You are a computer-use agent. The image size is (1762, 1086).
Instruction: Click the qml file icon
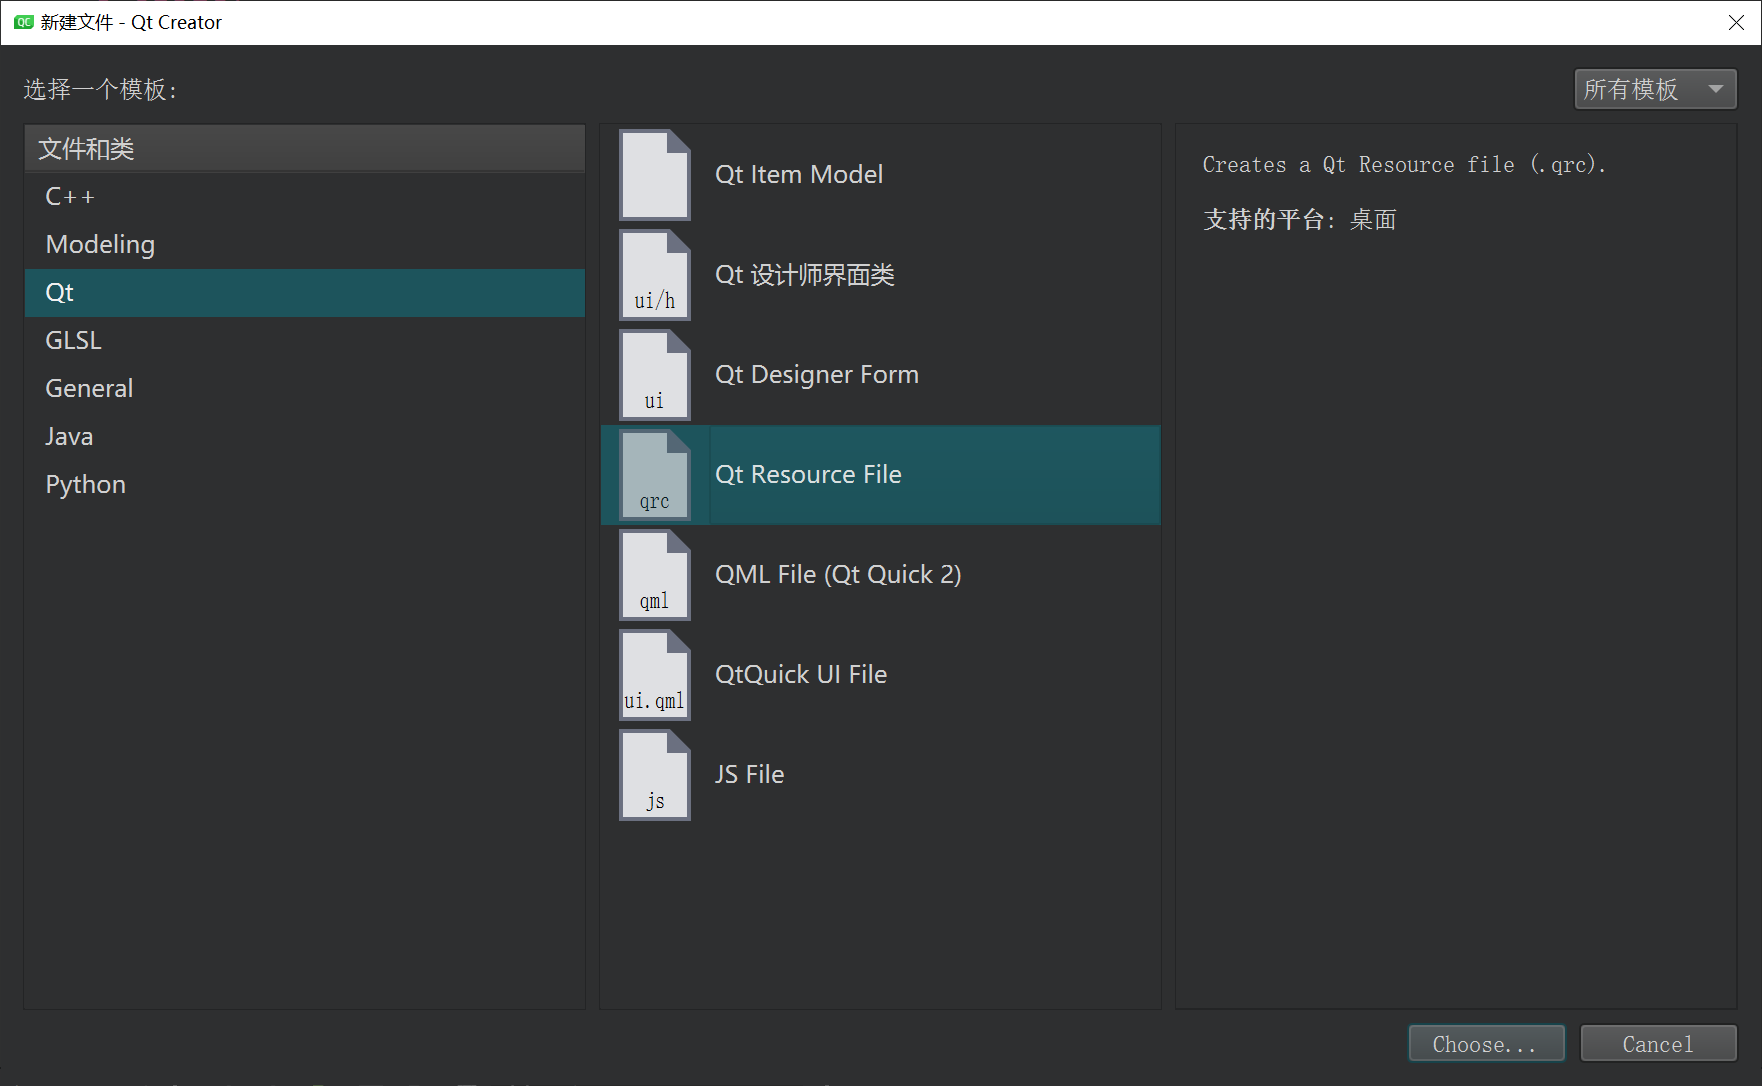coord(655,575)
